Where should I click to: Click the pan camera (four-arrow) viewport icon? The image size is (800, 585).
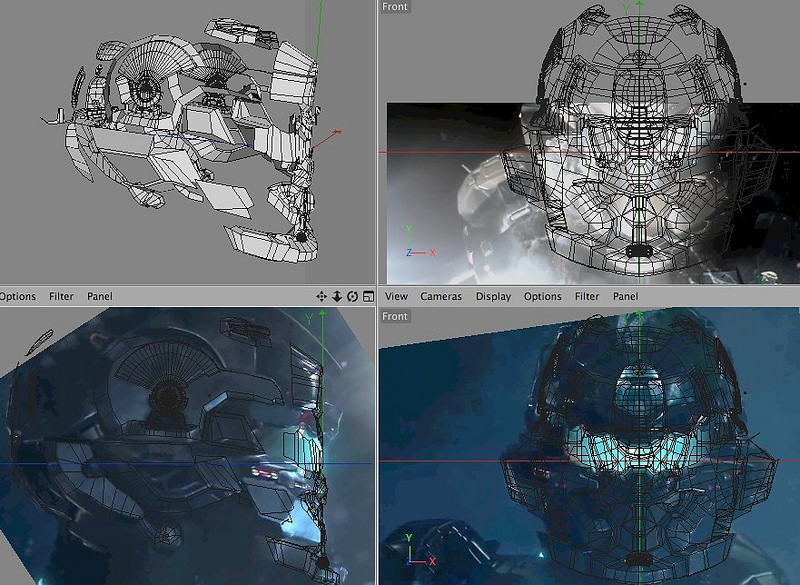point(321,296)
